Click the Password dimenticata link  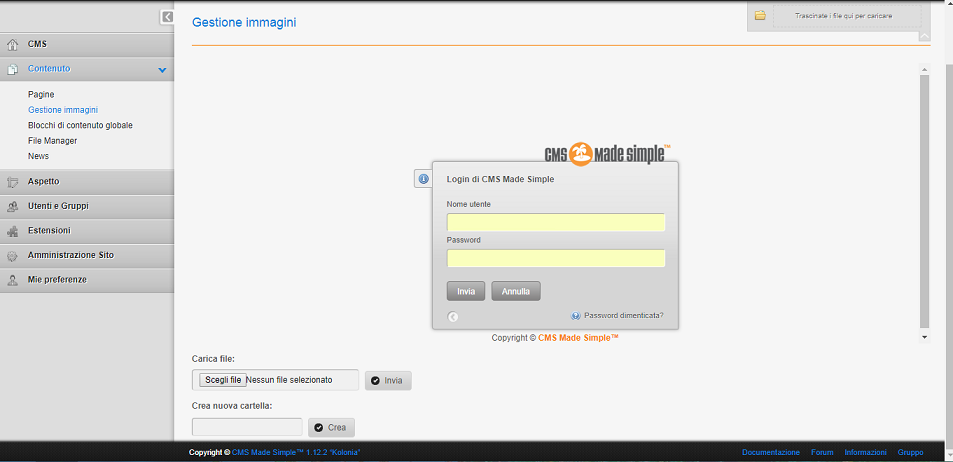[623, 315]
